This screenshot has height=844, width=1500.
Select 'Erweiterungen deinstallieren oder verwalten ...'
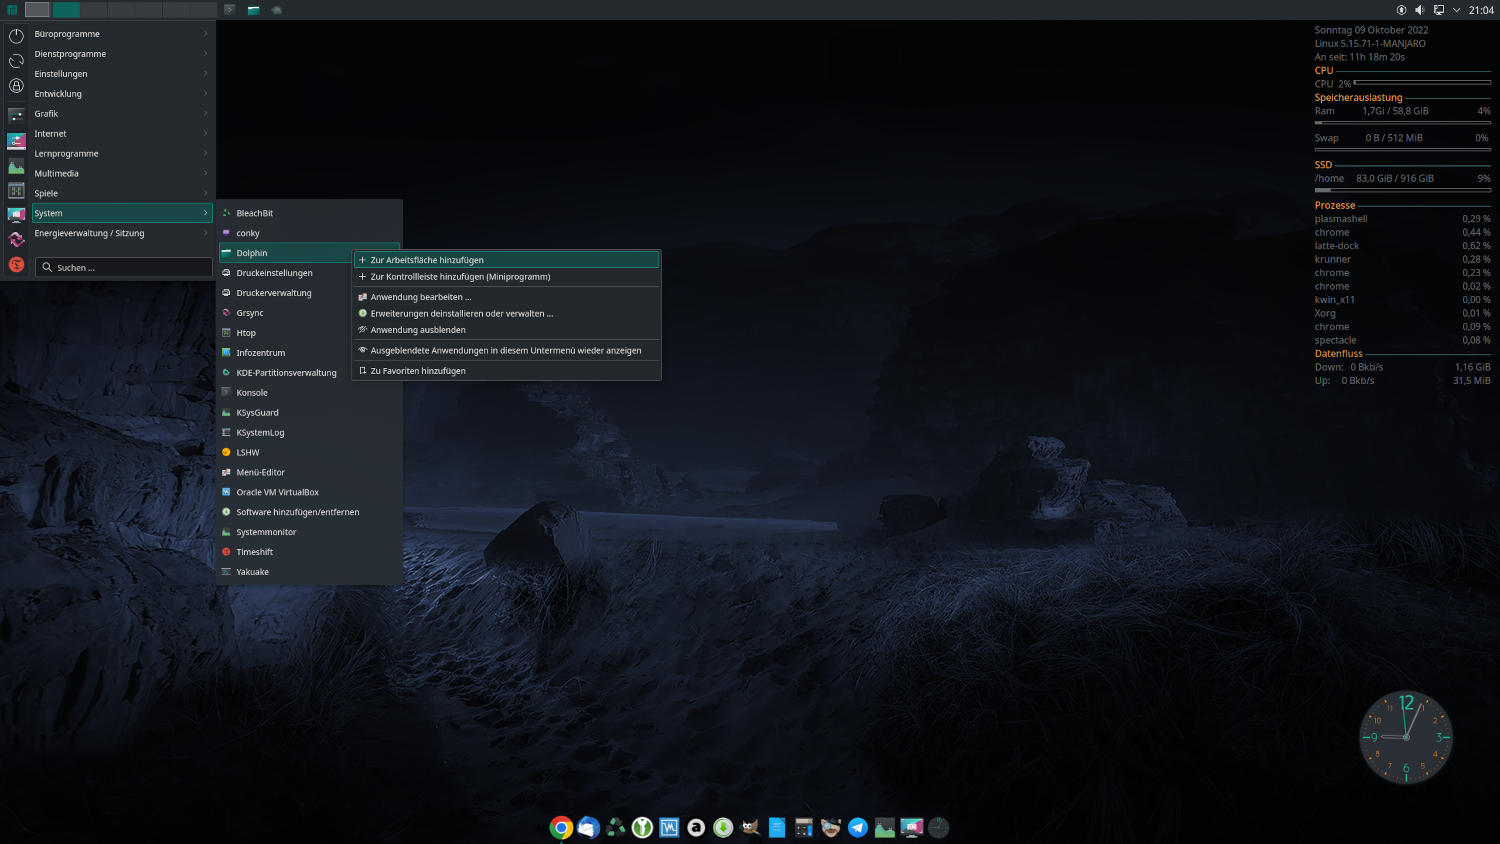click(507, 314)
